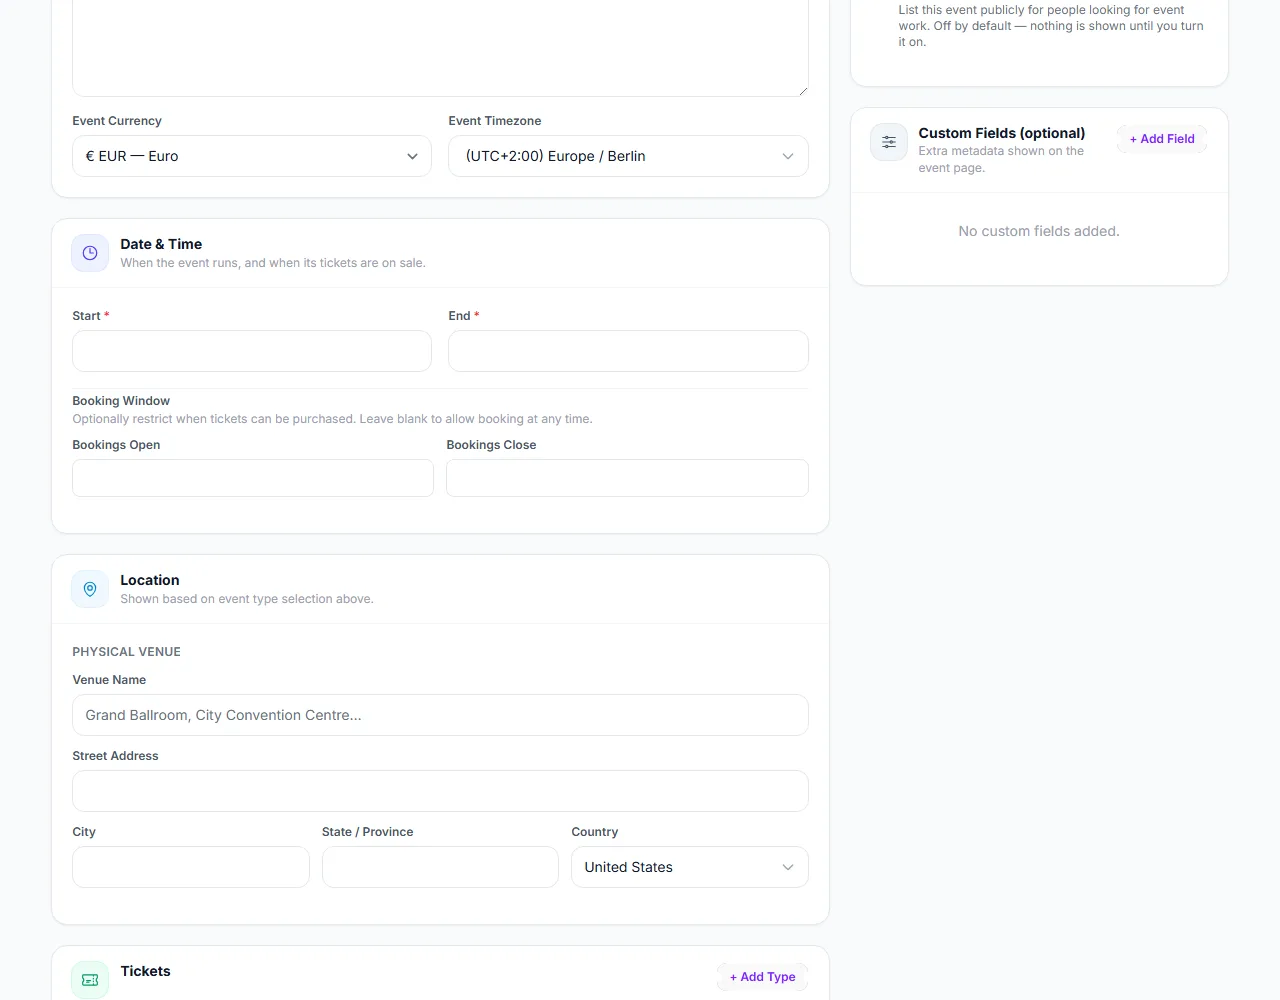Click the Date & Time clock icon
The height and width of the screenshot is (1000, 1280).
click(x=90, y=253)
